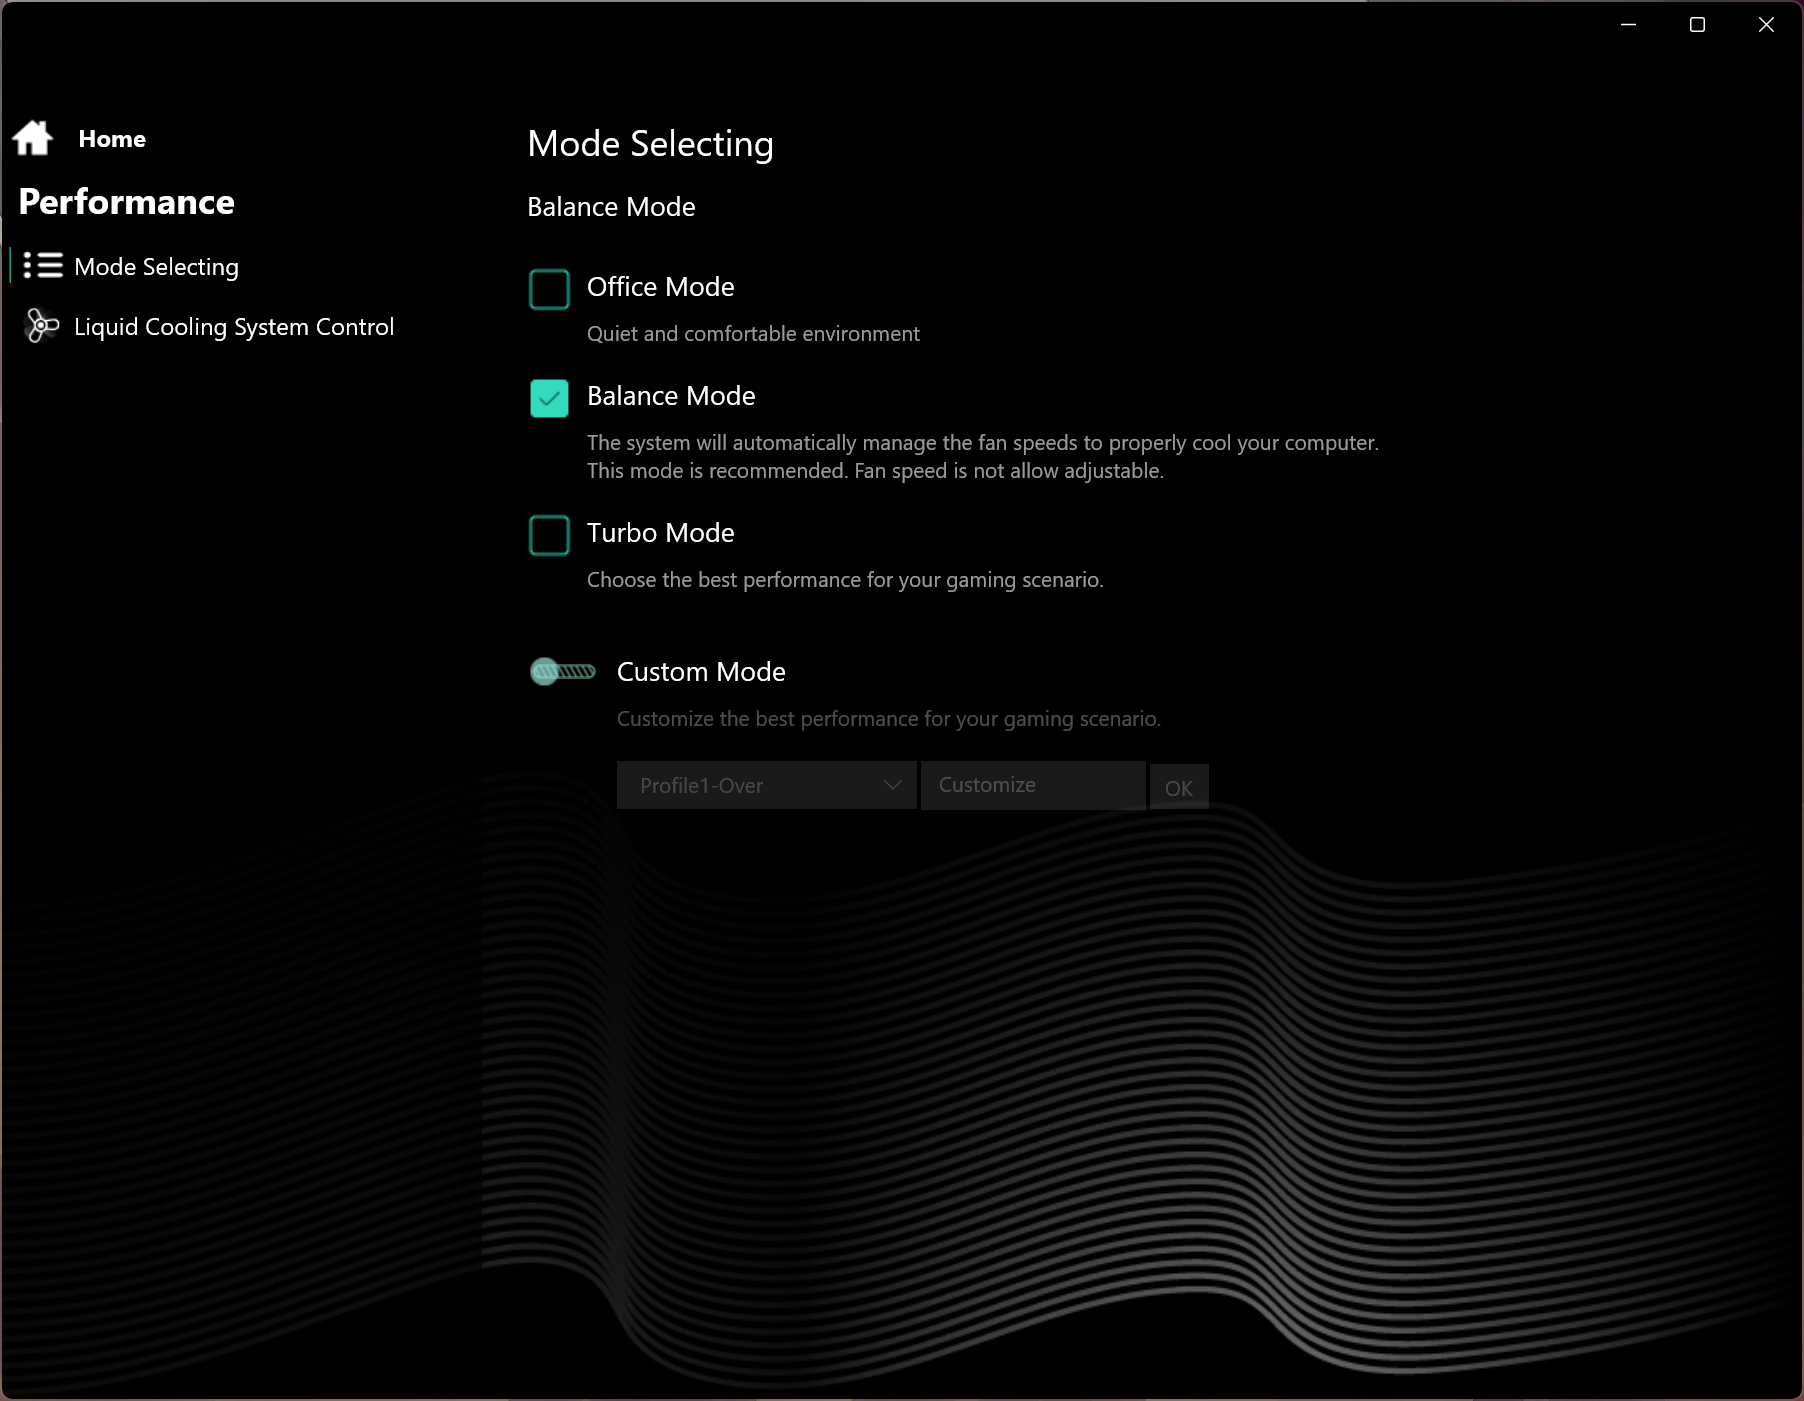Go to Home label in sidebar
The width and height of the screenshot is (1804, 1401).
(x=112, y=139)
